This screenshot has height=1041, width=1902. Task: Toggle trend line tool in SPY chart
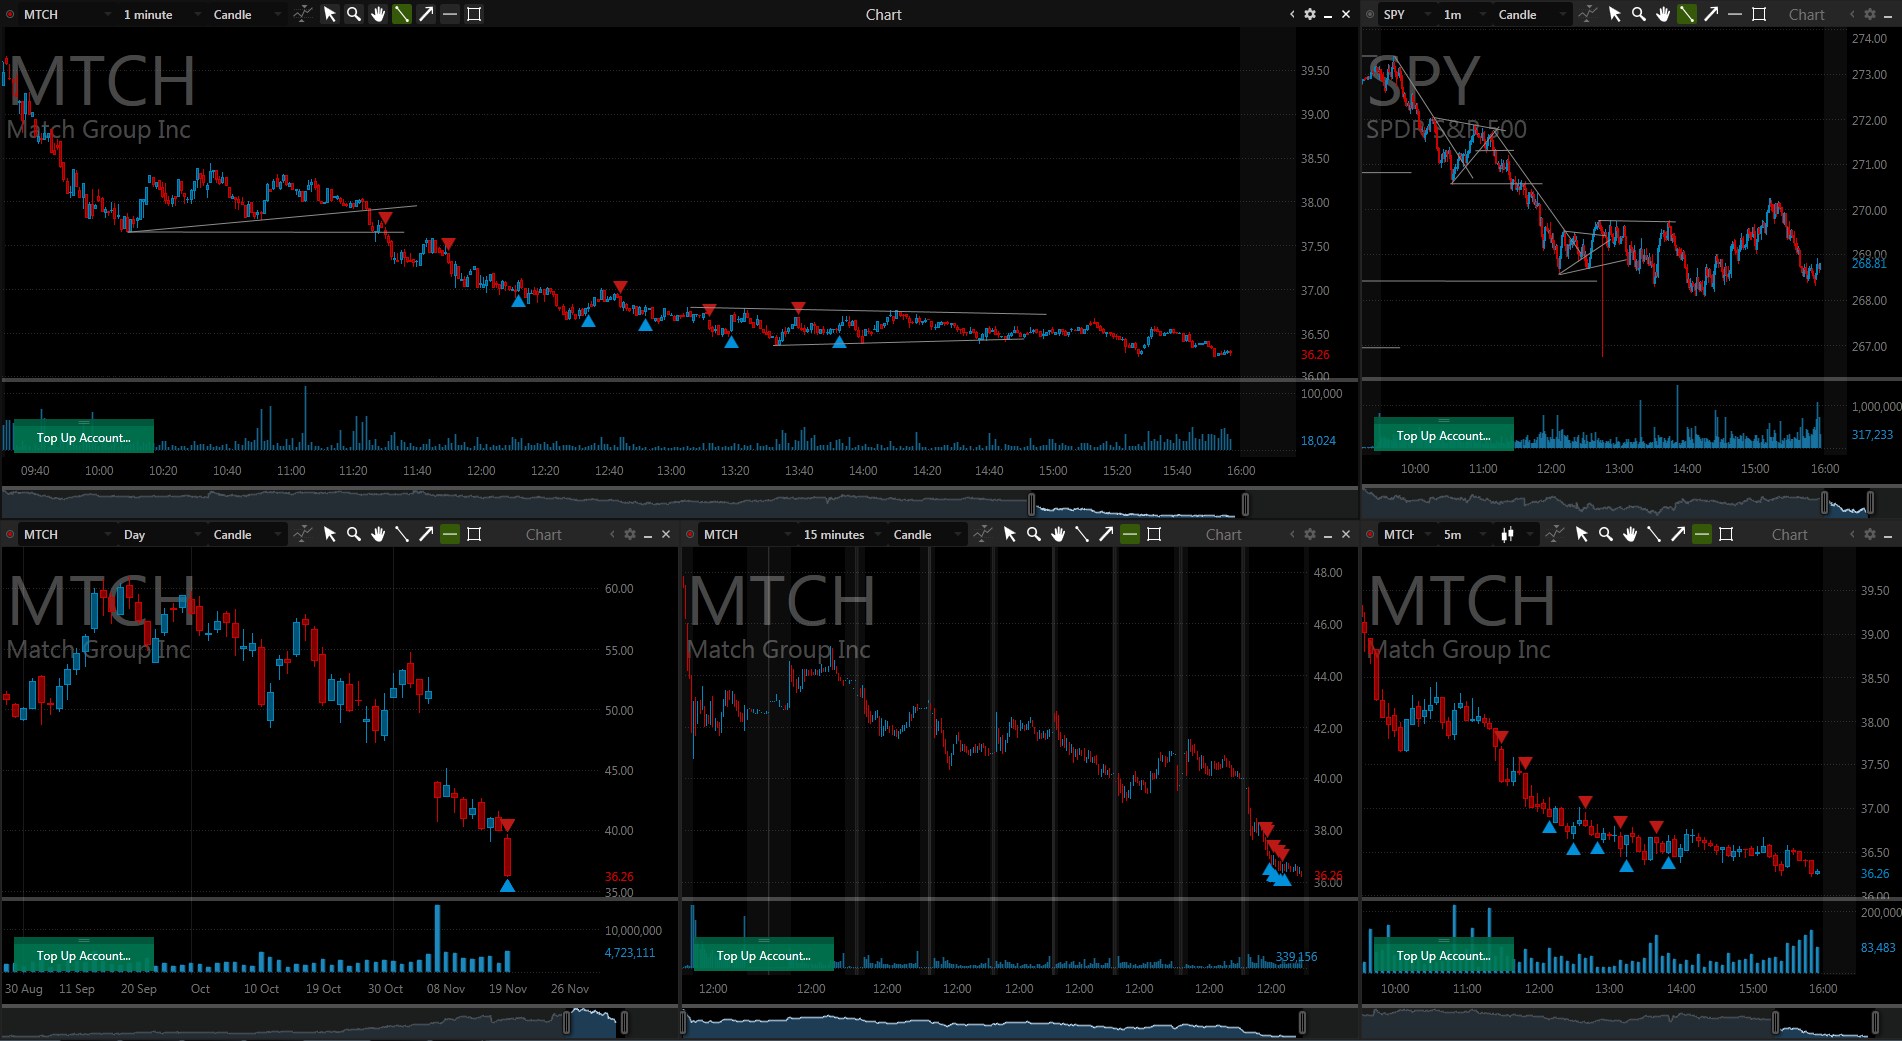click(x=1687, y=14)
